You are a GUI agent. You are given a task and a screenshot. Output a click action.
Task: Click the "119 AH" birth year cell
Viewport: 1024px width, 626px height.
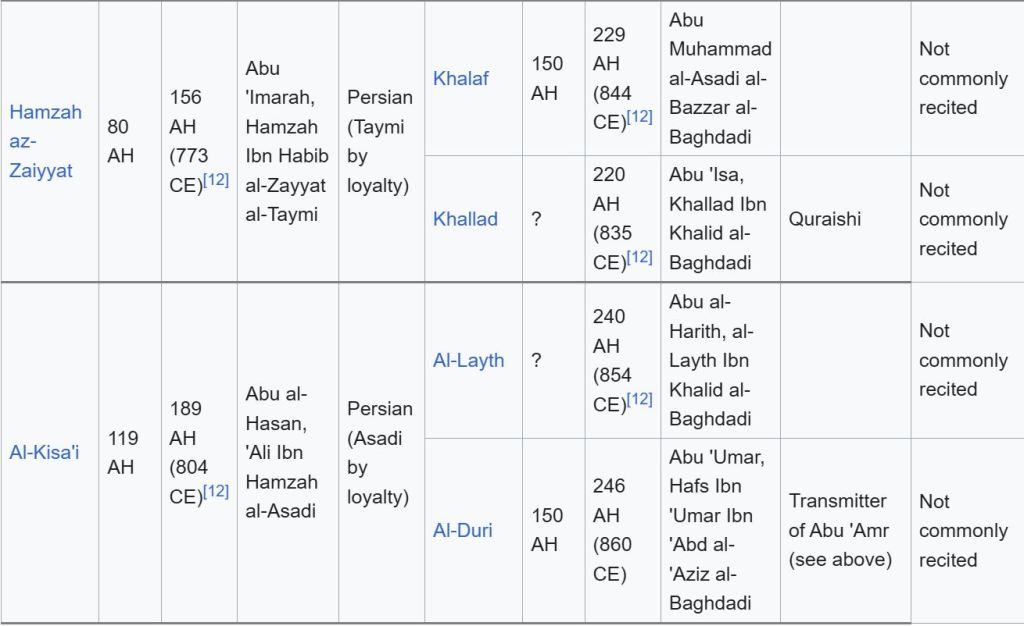(x=122, y=453)
